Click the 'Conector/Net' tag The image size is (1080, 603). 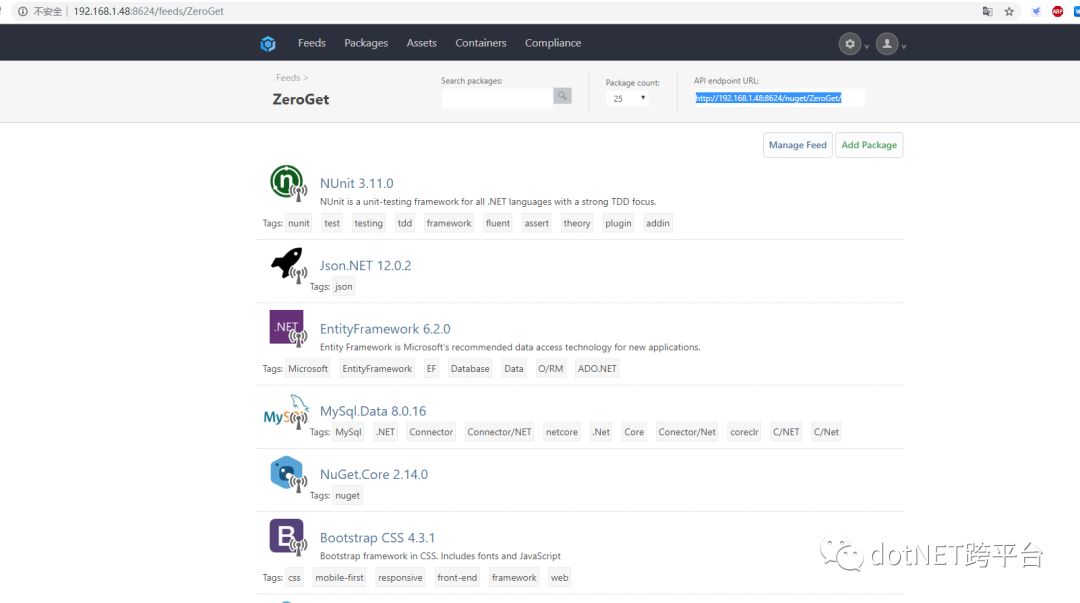[x=687, y=432]
